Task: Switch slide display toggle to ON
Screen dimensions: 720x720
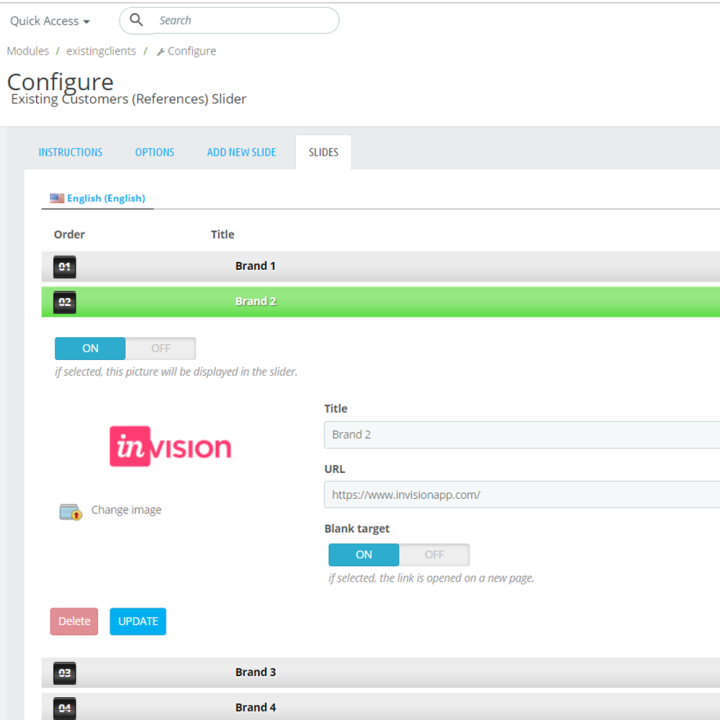Action: coord(90,349)
